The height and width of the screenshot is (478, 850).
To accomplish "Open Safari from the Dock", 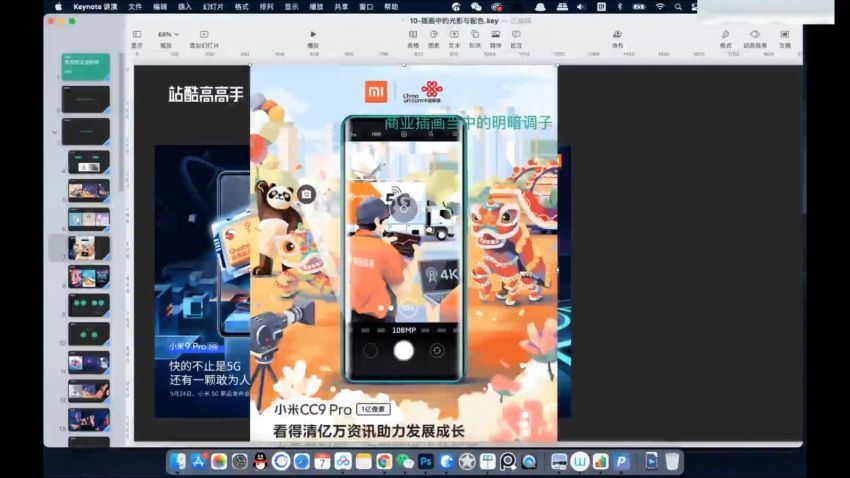I will (x=301, y=461).
